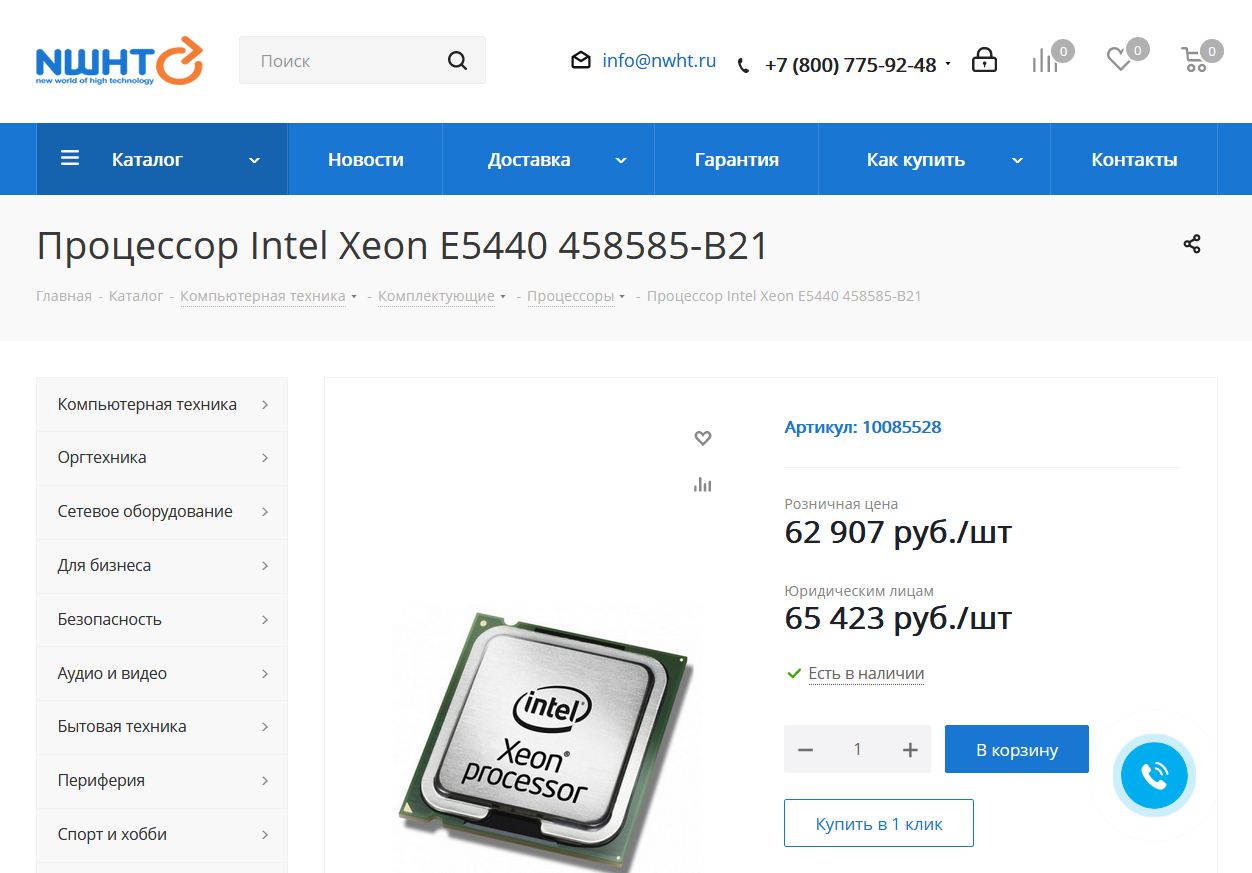
Task: Click retail price 62 907 руб./шт
Action: pos(898,532)
